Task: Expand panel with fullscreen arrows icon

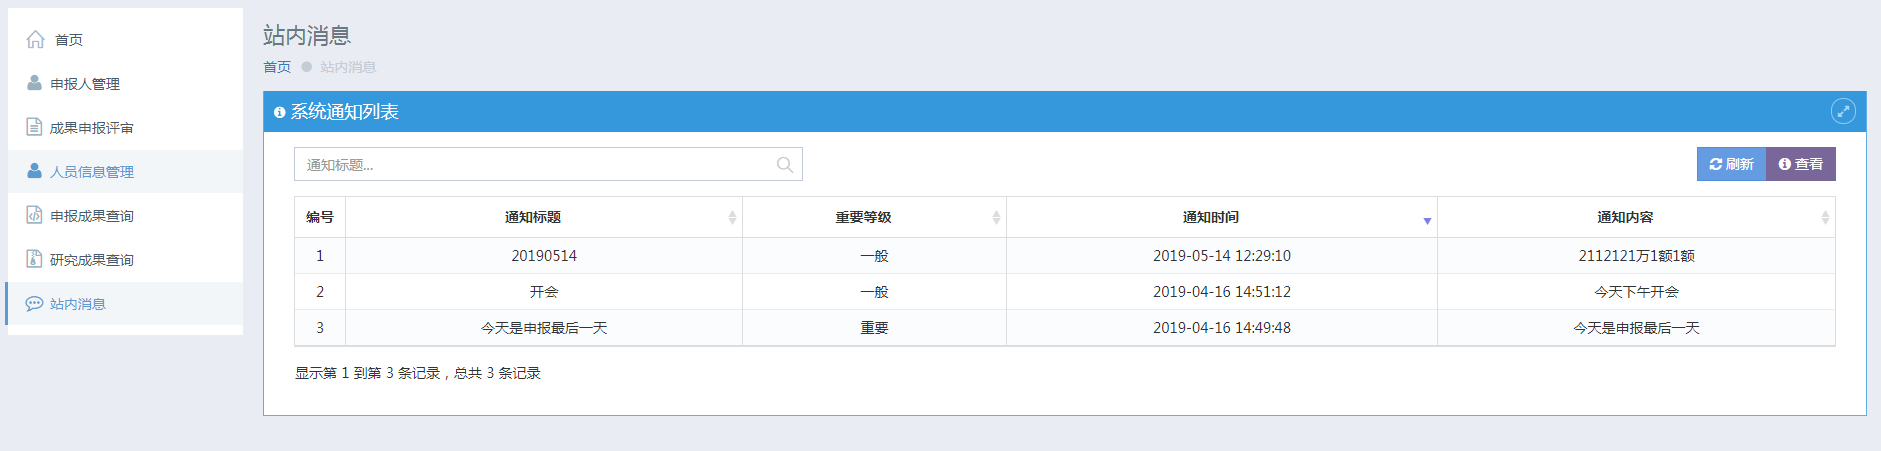Action: (1843, 111)
